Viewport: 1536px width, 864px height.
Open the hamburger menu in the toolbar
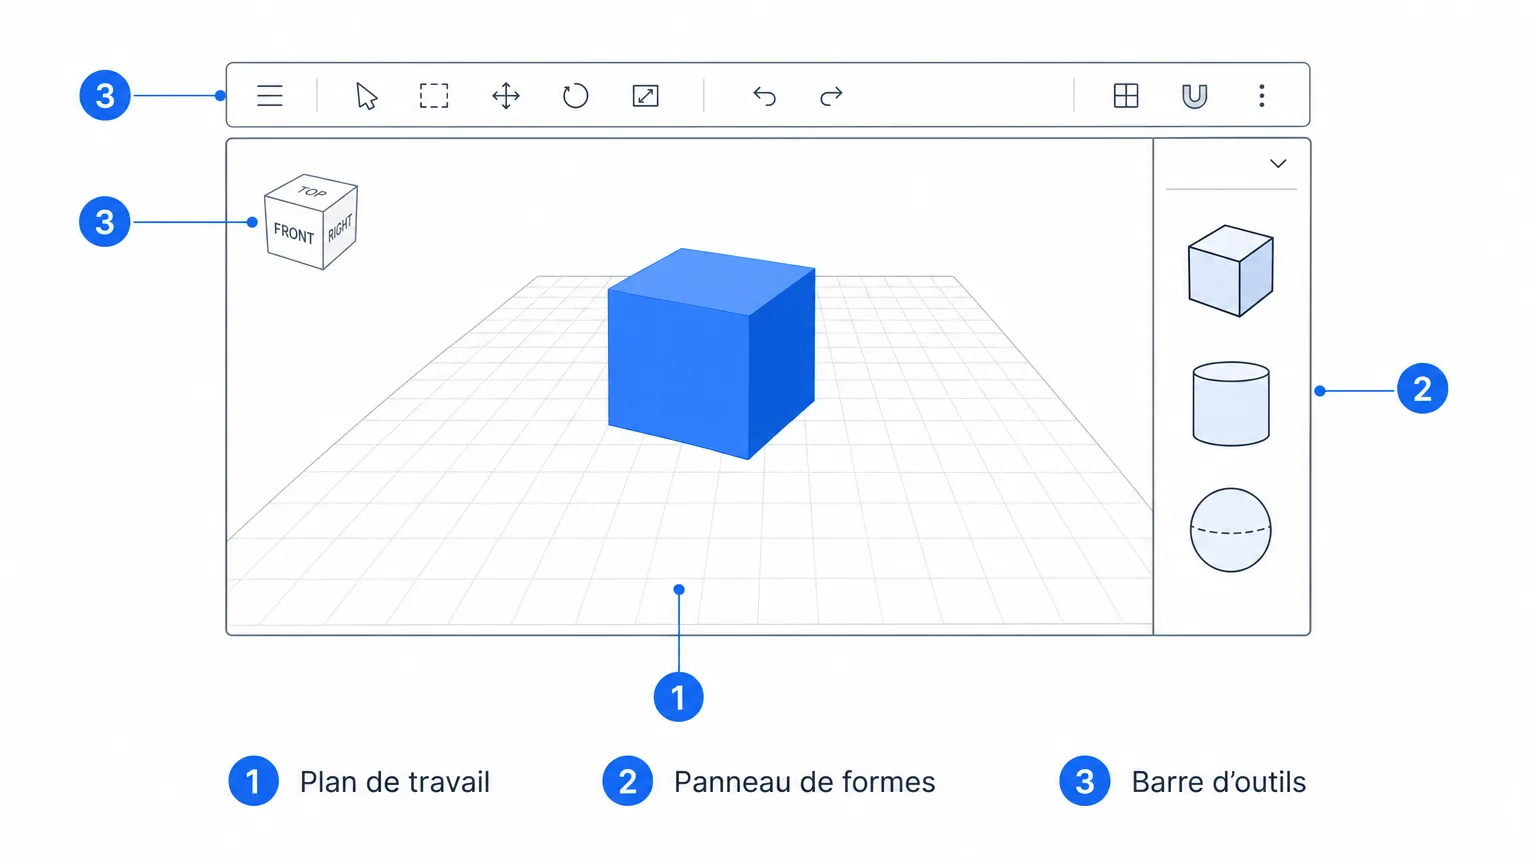pyautogui.click(x=270, y=96)
